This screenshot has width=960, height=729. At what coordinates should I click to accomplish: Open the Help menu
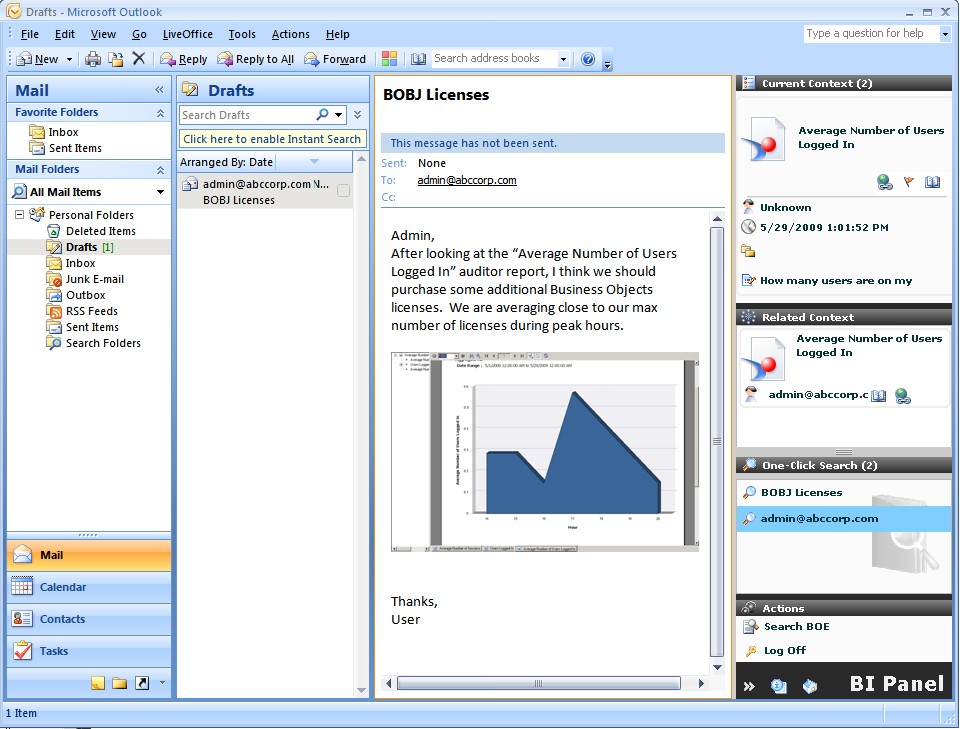pos(337,34)
